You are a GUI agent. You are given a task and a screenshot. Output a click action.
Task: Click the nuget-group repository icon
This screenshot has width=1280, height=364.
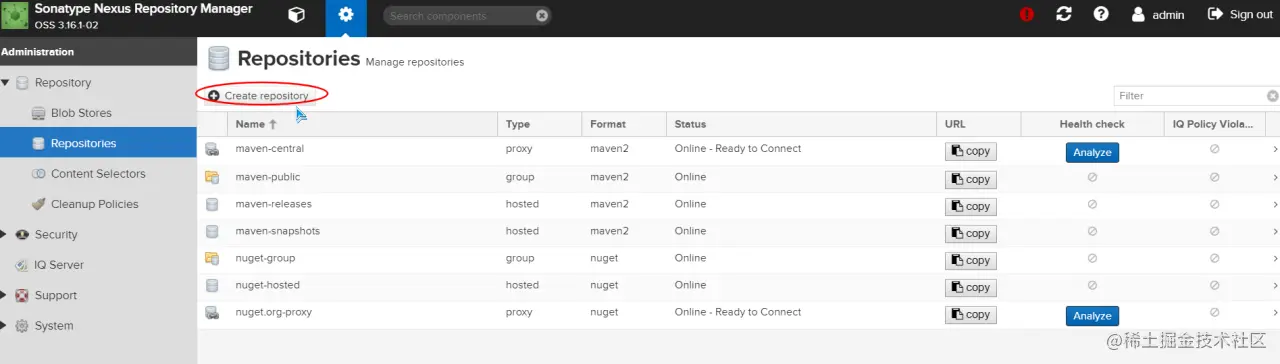[212, 258]
